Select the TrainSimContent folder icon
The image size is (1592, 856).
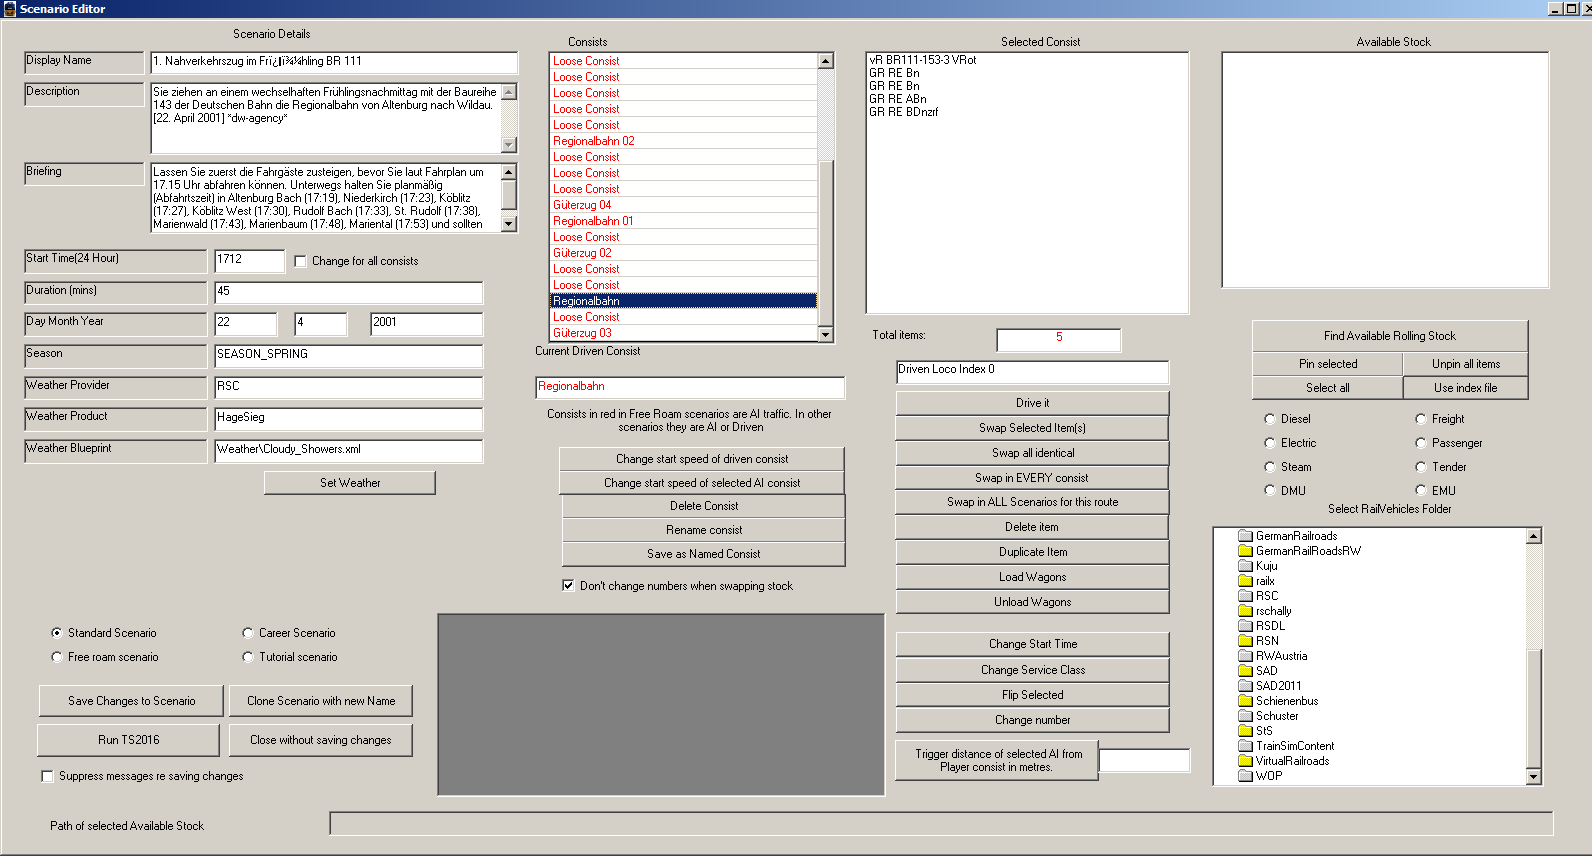pos(1245,746)
